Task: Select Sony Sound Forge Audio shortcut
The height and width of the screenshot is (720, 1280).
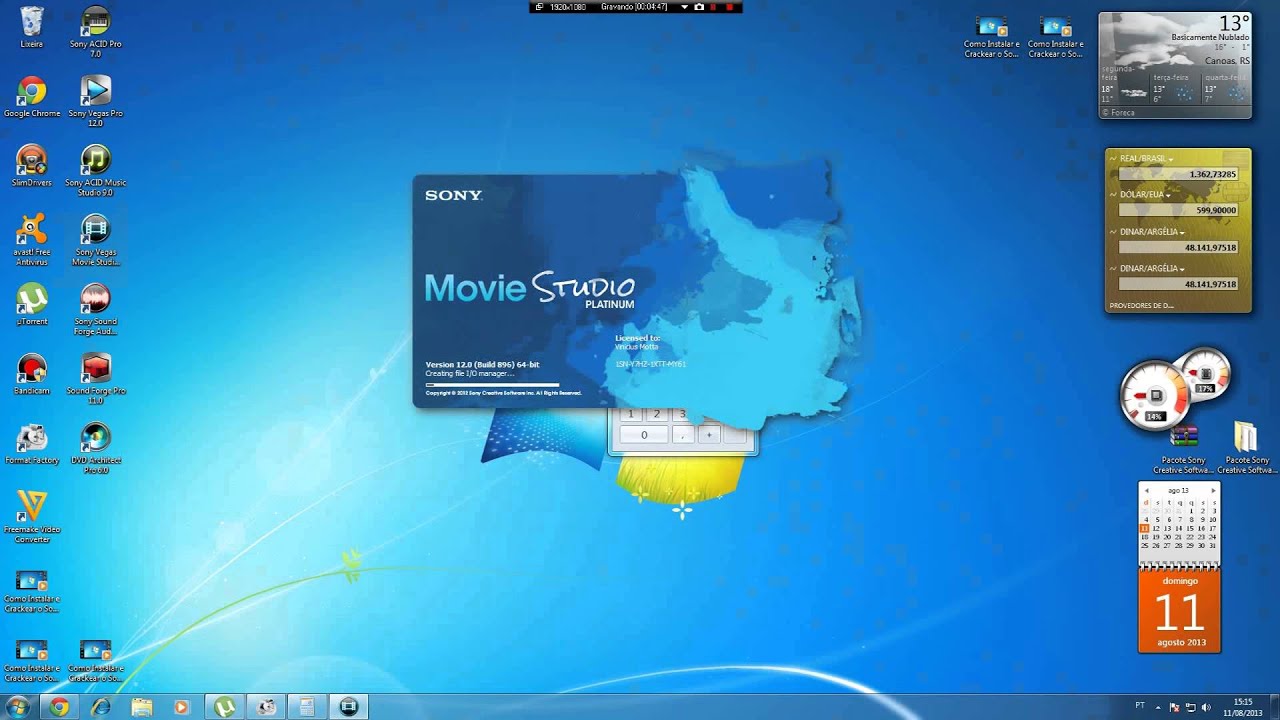Action: (x=95, y=309)
